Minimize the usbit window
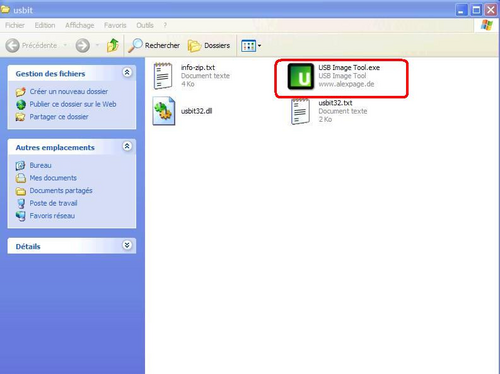The image size is (500, 374). tap(461, 10)
